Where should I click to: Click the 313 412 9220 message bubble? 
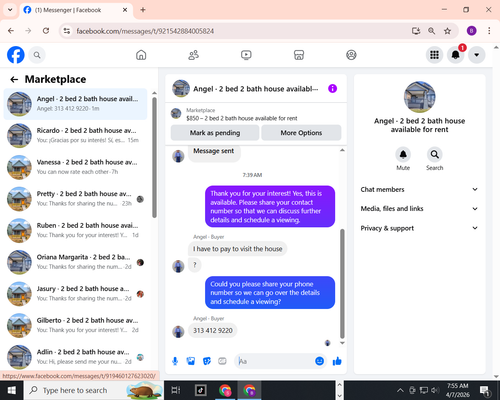coord(213,331)
